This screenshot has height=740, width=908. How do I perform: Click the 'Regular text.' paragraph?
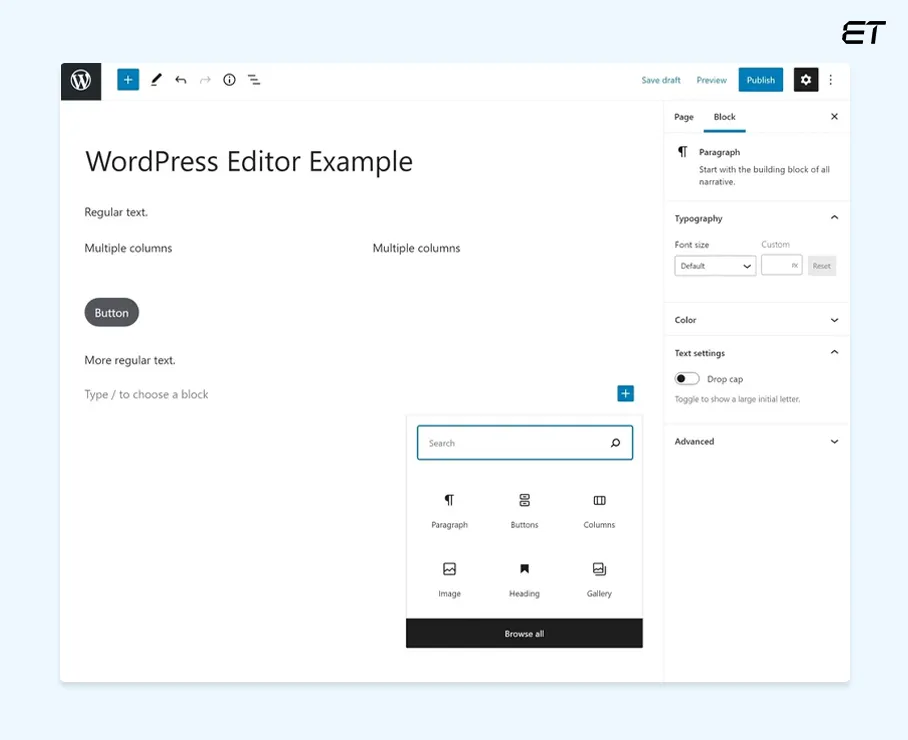click(116, 212)
